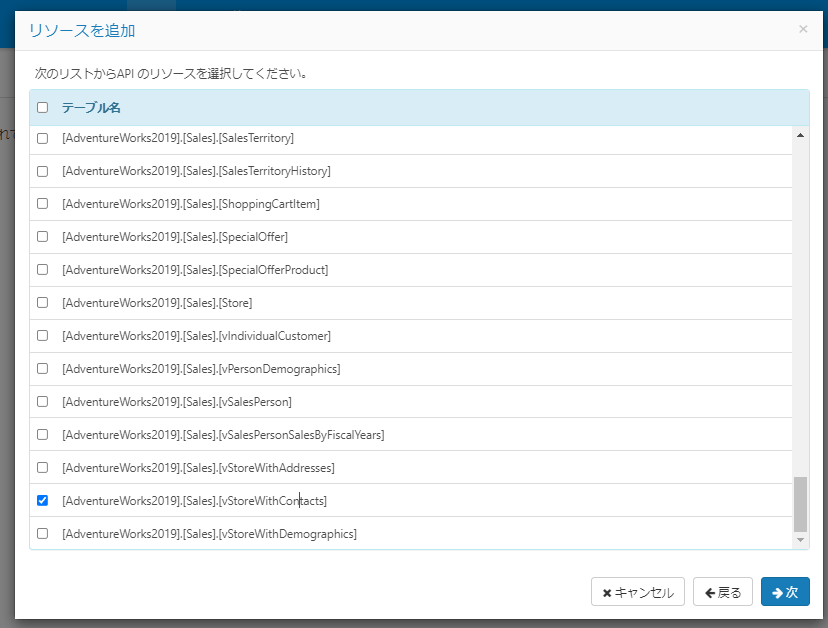828x628 pixels.
Task: Click the scrollbar up arrow
Action: [x=801, y=135]
